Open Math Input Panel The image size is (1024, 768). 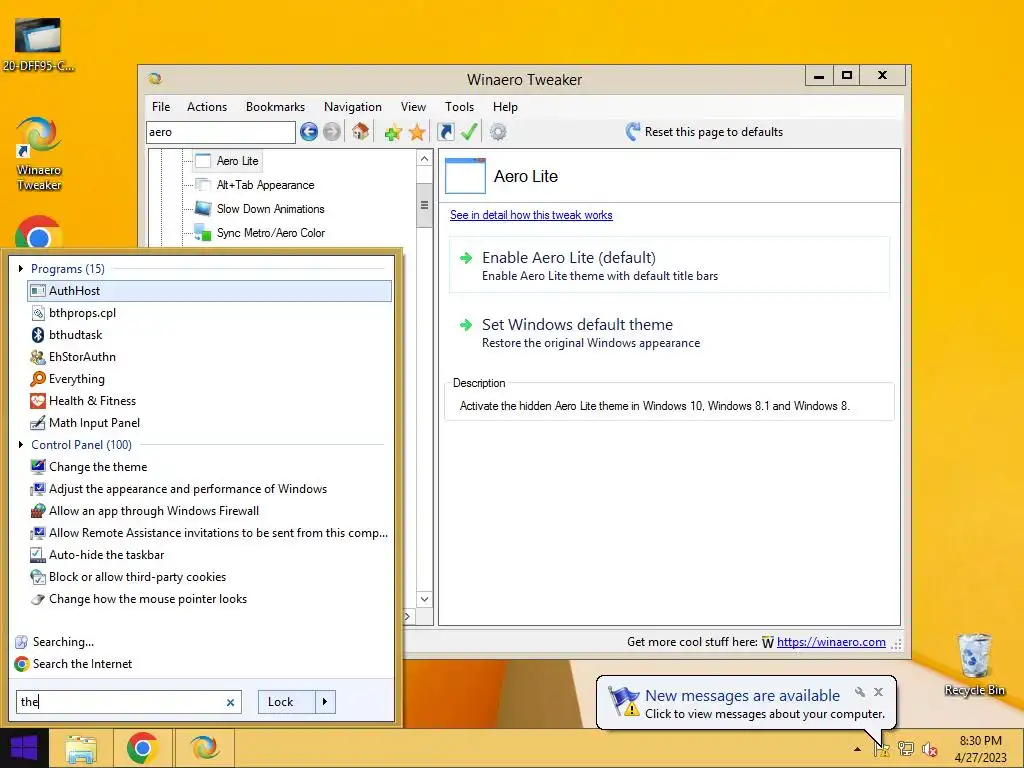coord(210,423)
